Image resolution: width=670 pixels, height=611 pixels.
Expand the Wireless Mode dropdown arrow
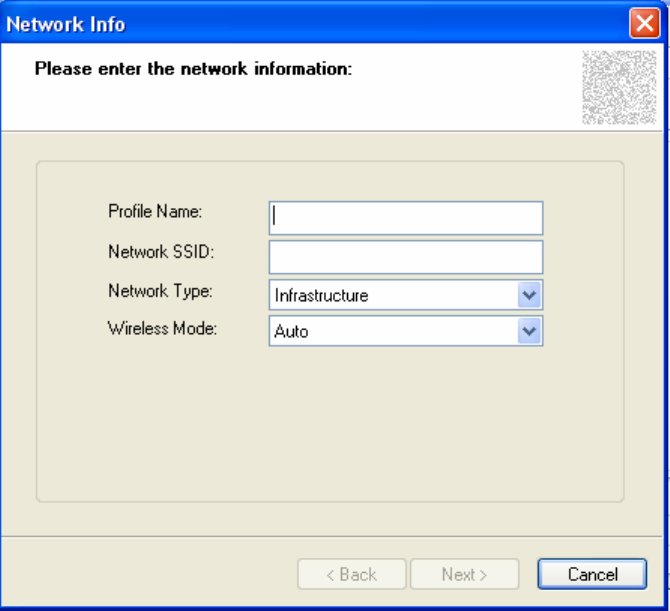pyautogui.click(x=529, y=331)
